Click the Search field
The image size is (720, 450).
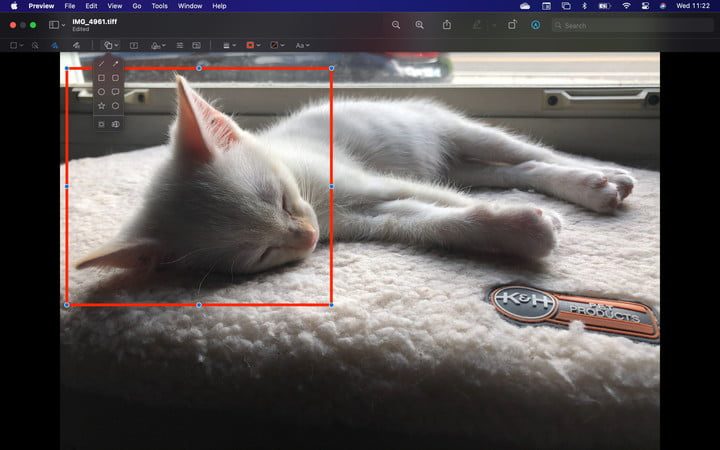coord(600,25)
